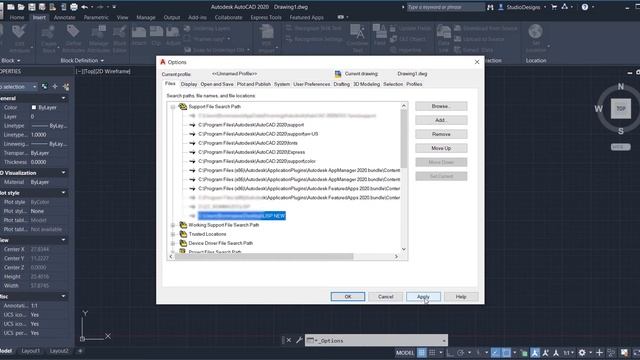Open the Home ribbon tab
This screenshot has width=640, height=360.
pyautogui.click(x=17, y=18)
